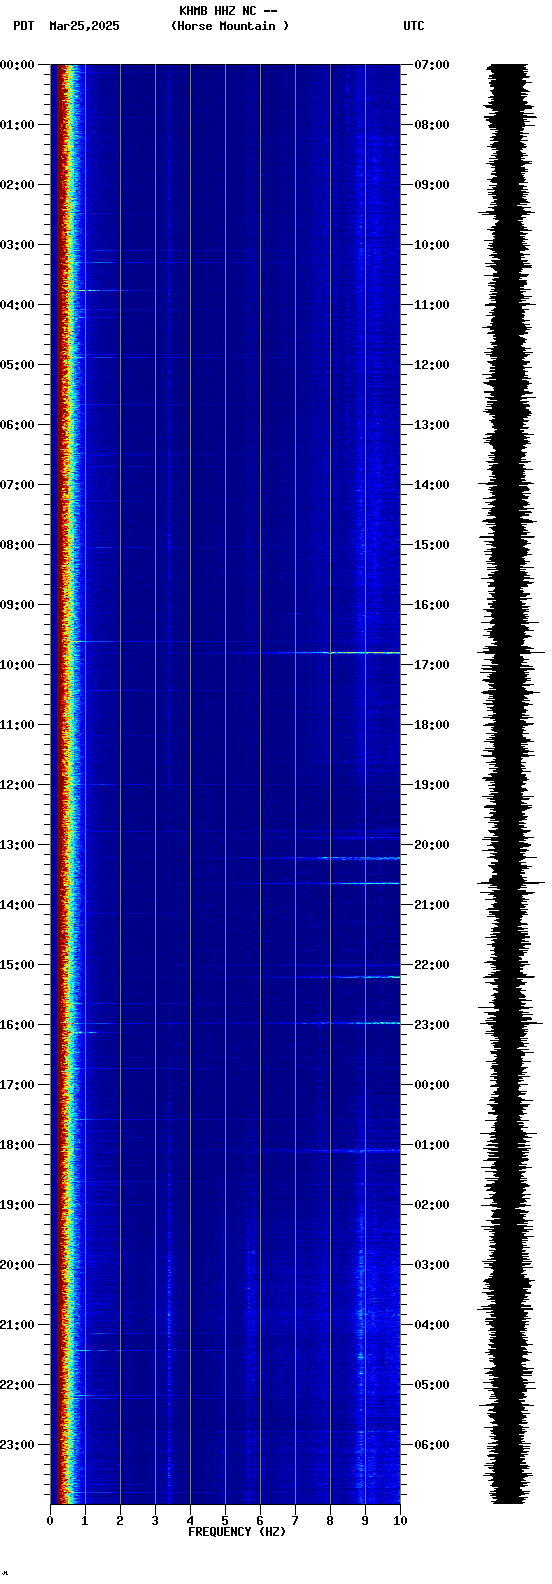Select the '(Horse Mountain )' station name
The image size is (552, 1584).
[230, 26]
